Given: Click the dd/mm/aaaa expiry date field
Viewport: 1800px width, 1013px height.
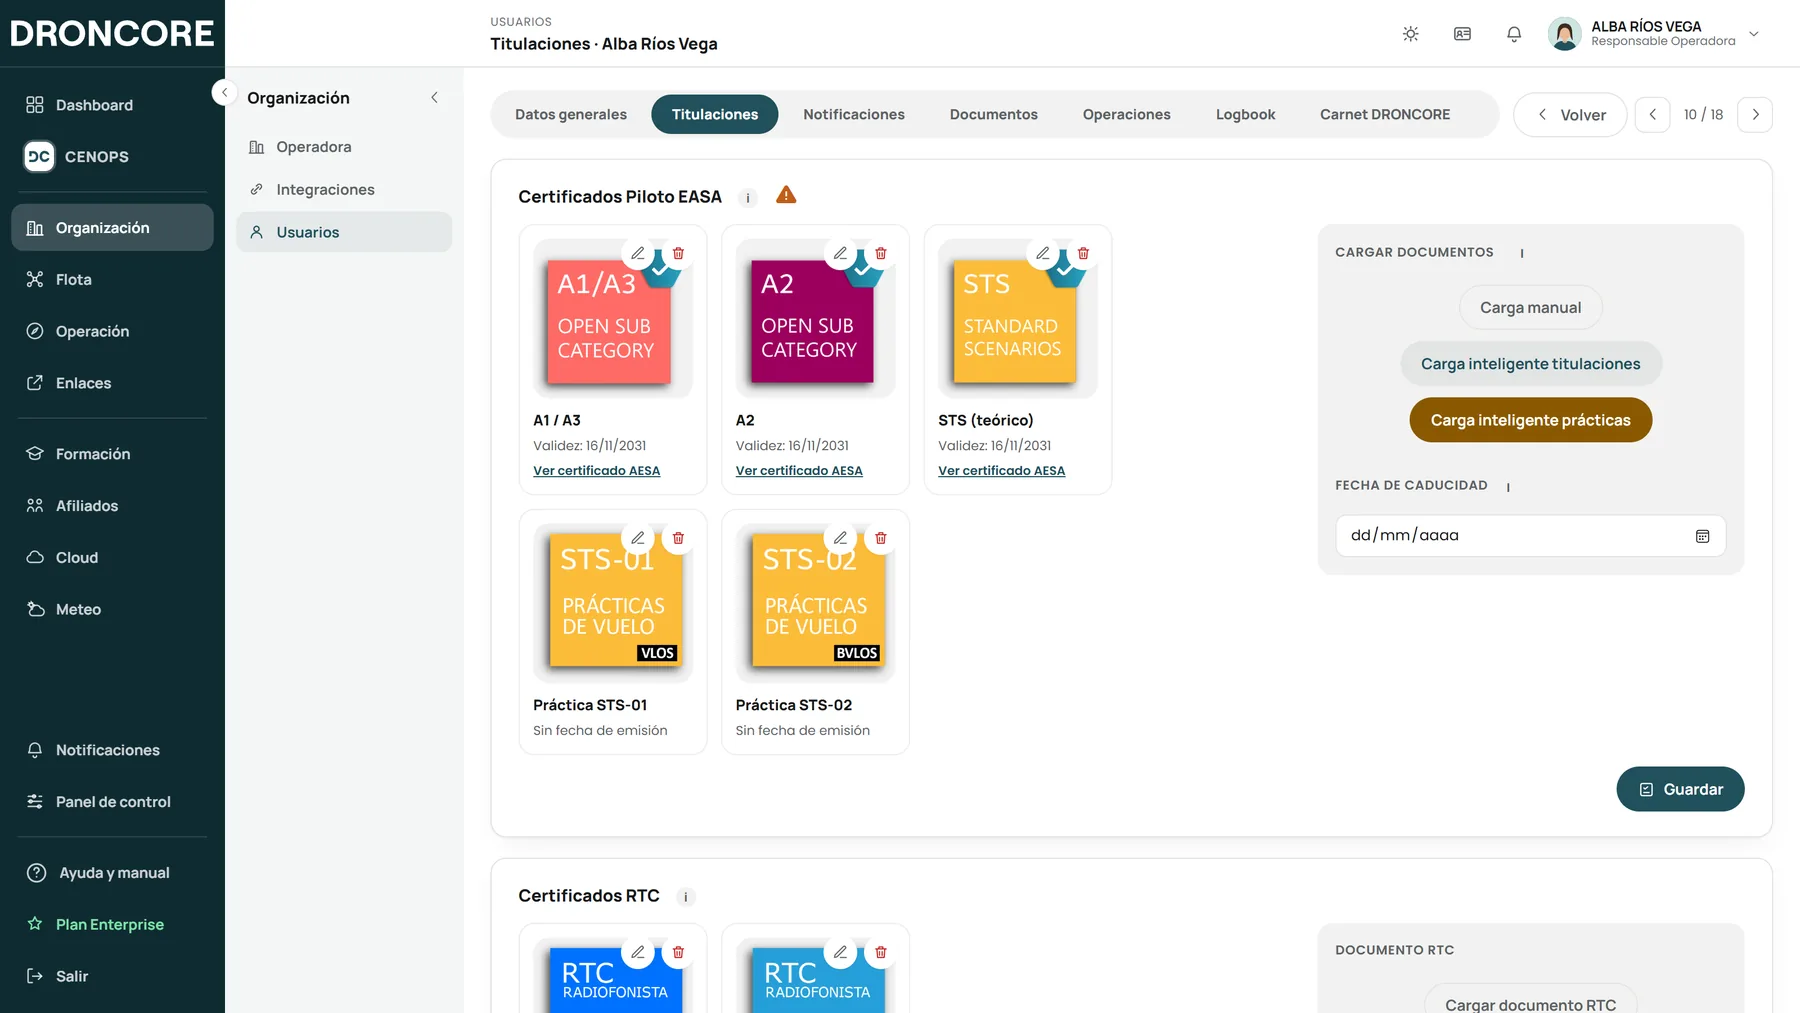Looking at the screenshot, I should [1531, 536].
